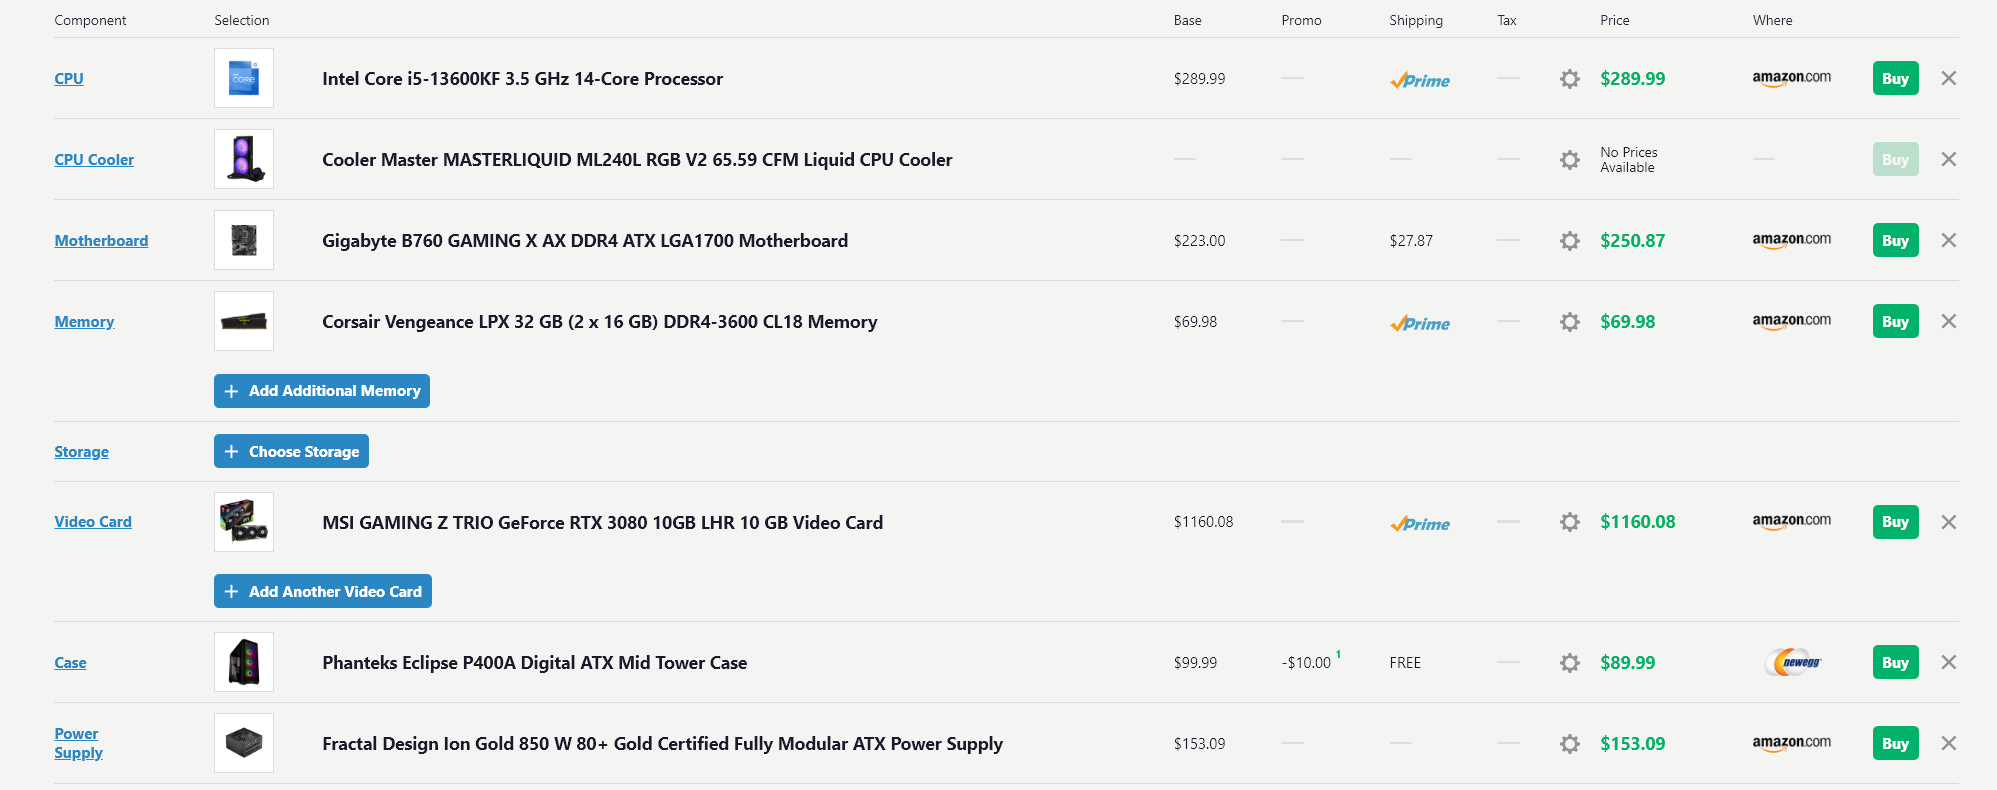The image size is (1997, 790).
Task: Click Add Another Video Card button
Action: point(323,591)
